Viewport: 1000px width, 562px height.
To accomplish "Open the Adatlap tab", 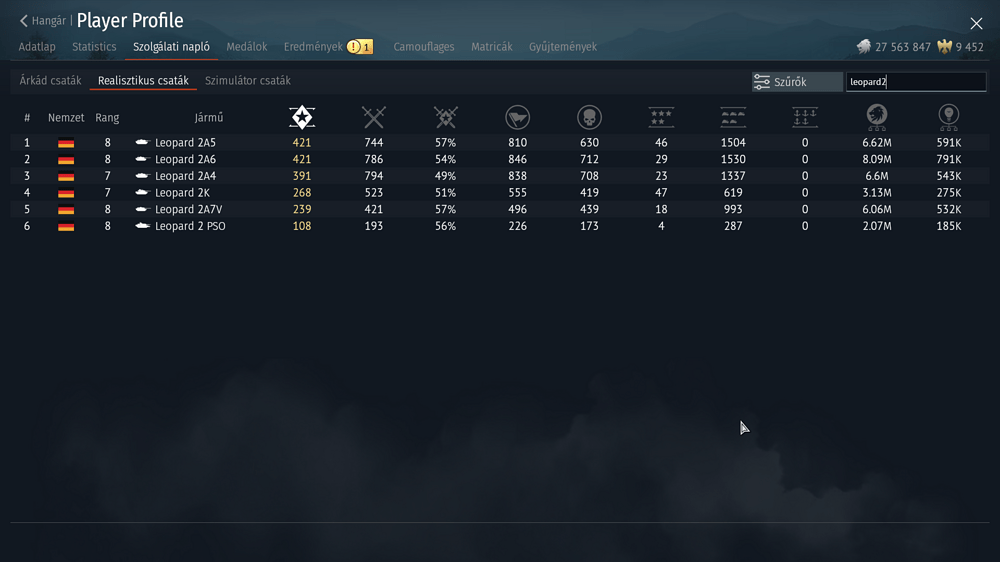I will point(37,47).
